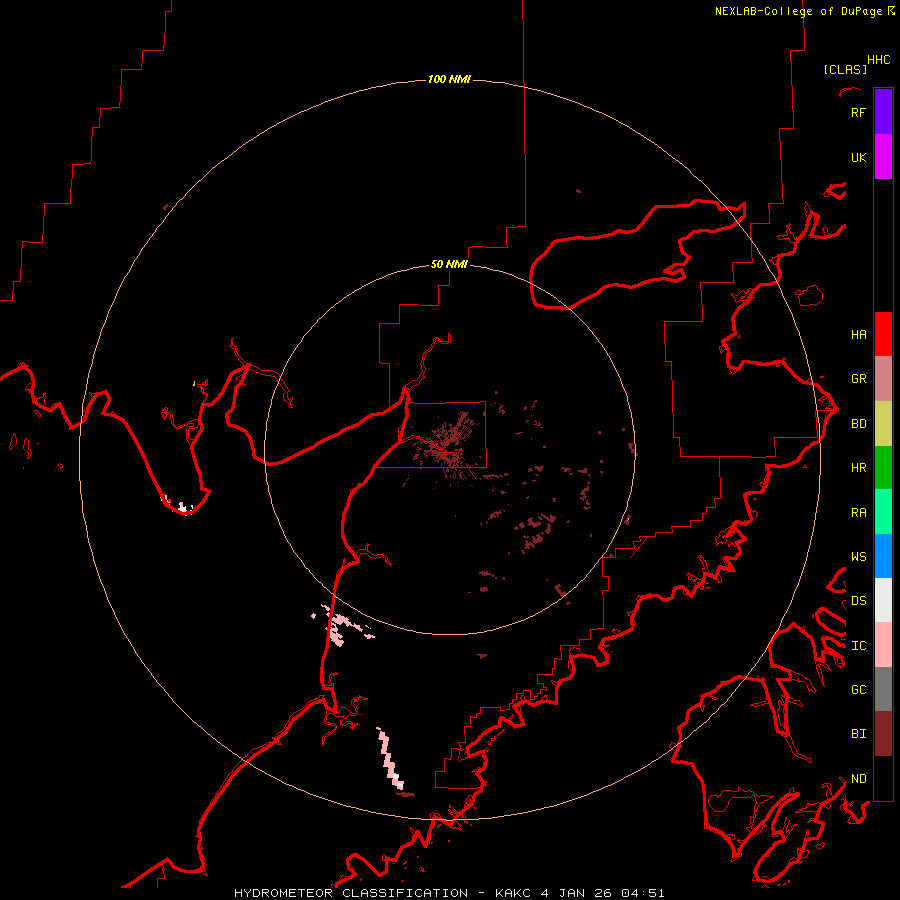Click the 50 NMI range ring label

(449, 264)
